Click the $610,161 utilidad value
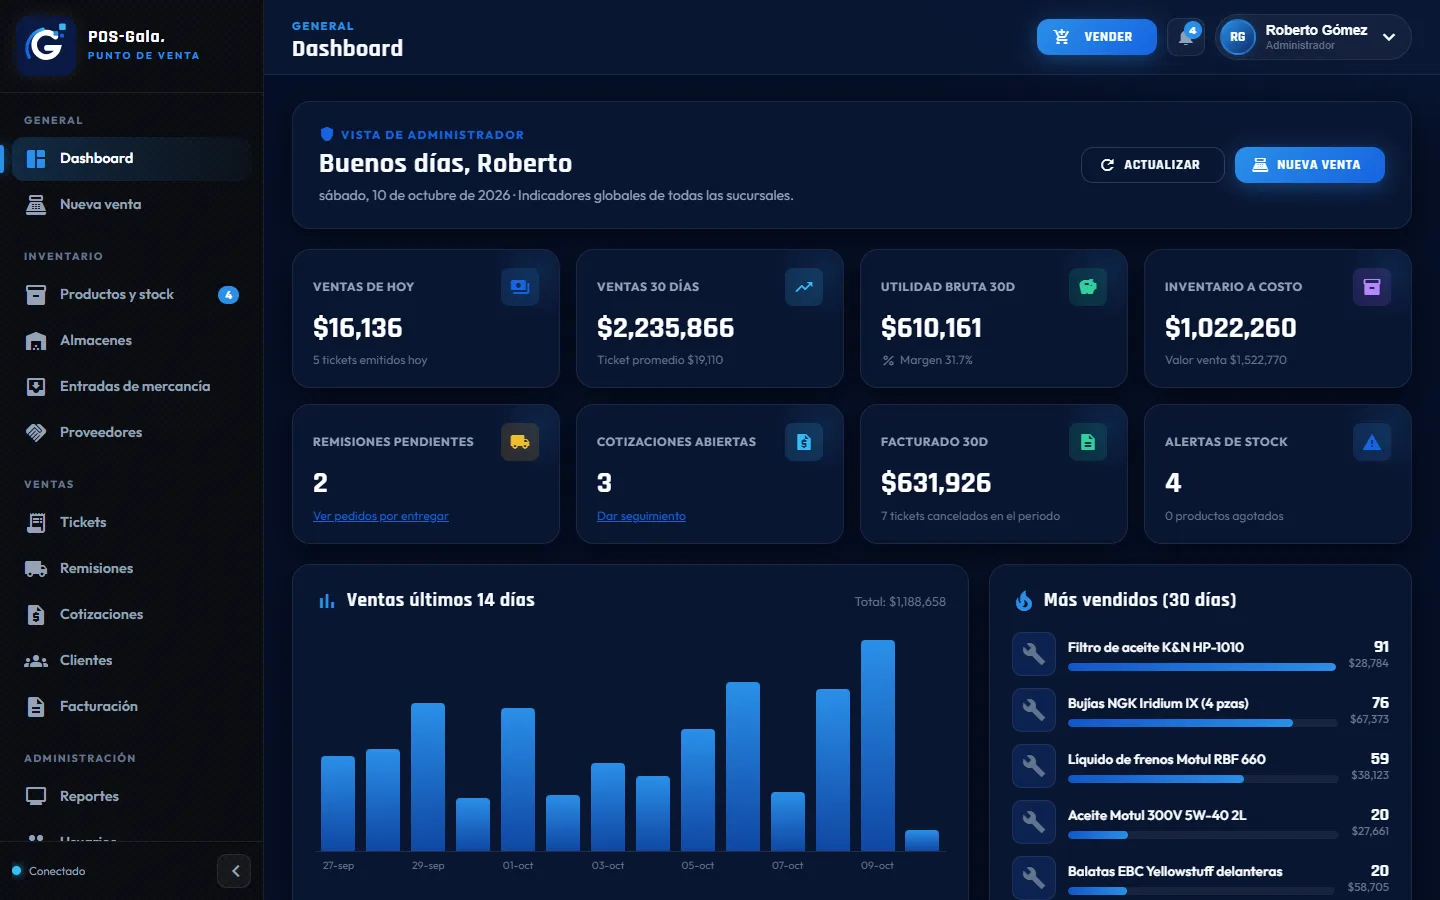1440x900 pixels. 931,328
